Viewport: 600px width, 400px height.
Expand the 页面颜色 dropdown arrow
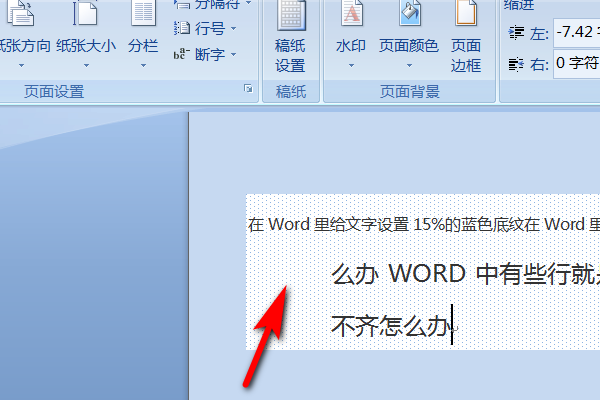point(409,66)
